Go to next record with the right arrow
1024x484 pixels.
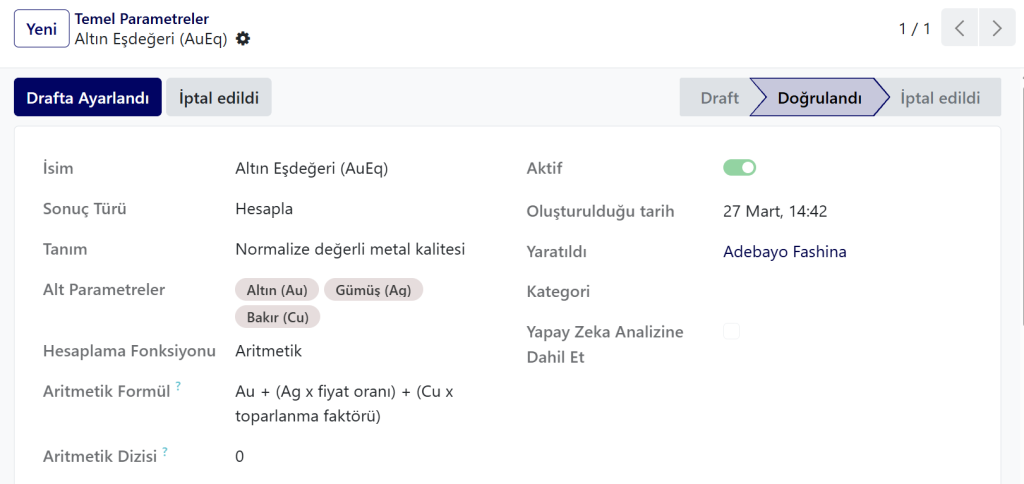pyautogui.click(x=997, y=29)
